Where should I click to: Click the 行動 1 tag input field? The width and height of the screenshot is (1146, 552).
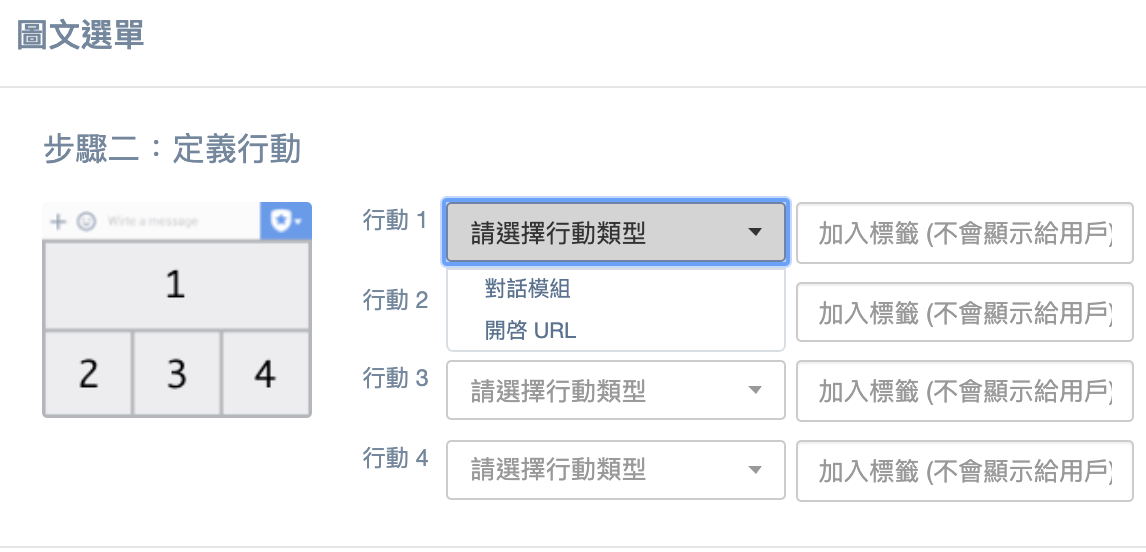[965, 233]
